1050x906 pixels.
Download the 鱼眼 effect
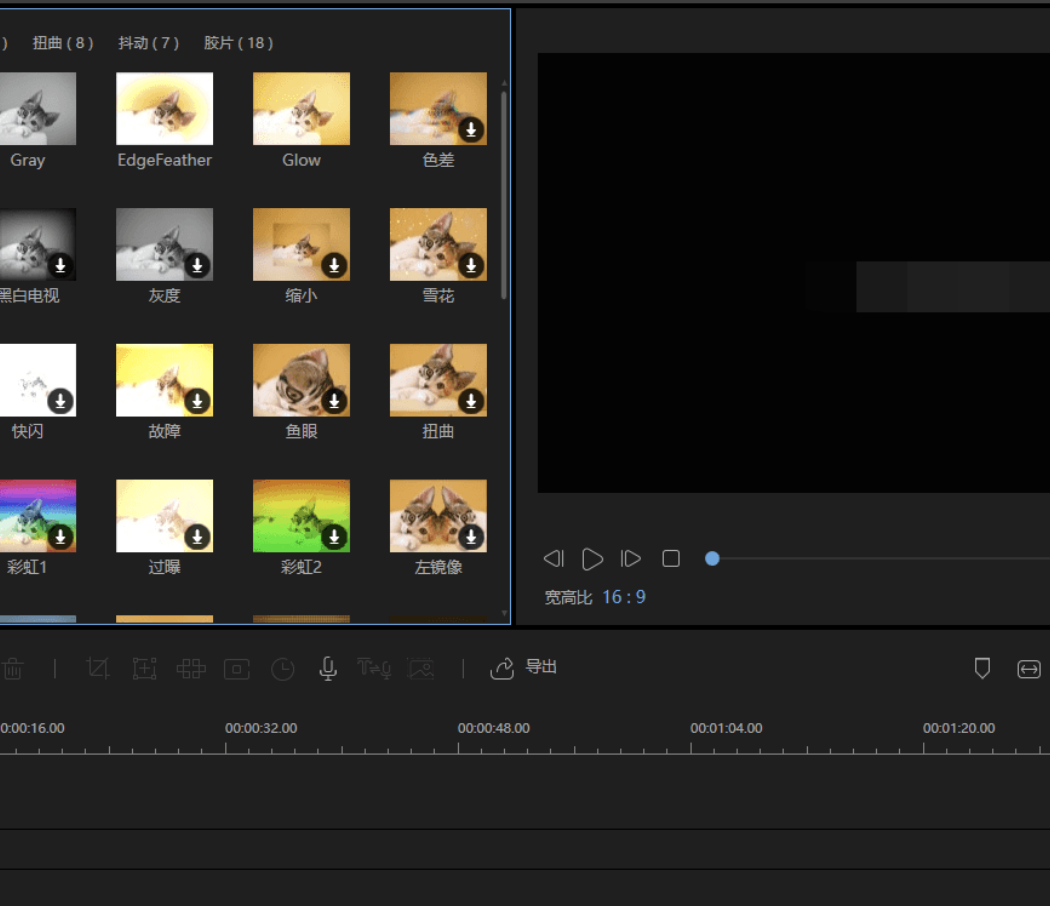334,400
